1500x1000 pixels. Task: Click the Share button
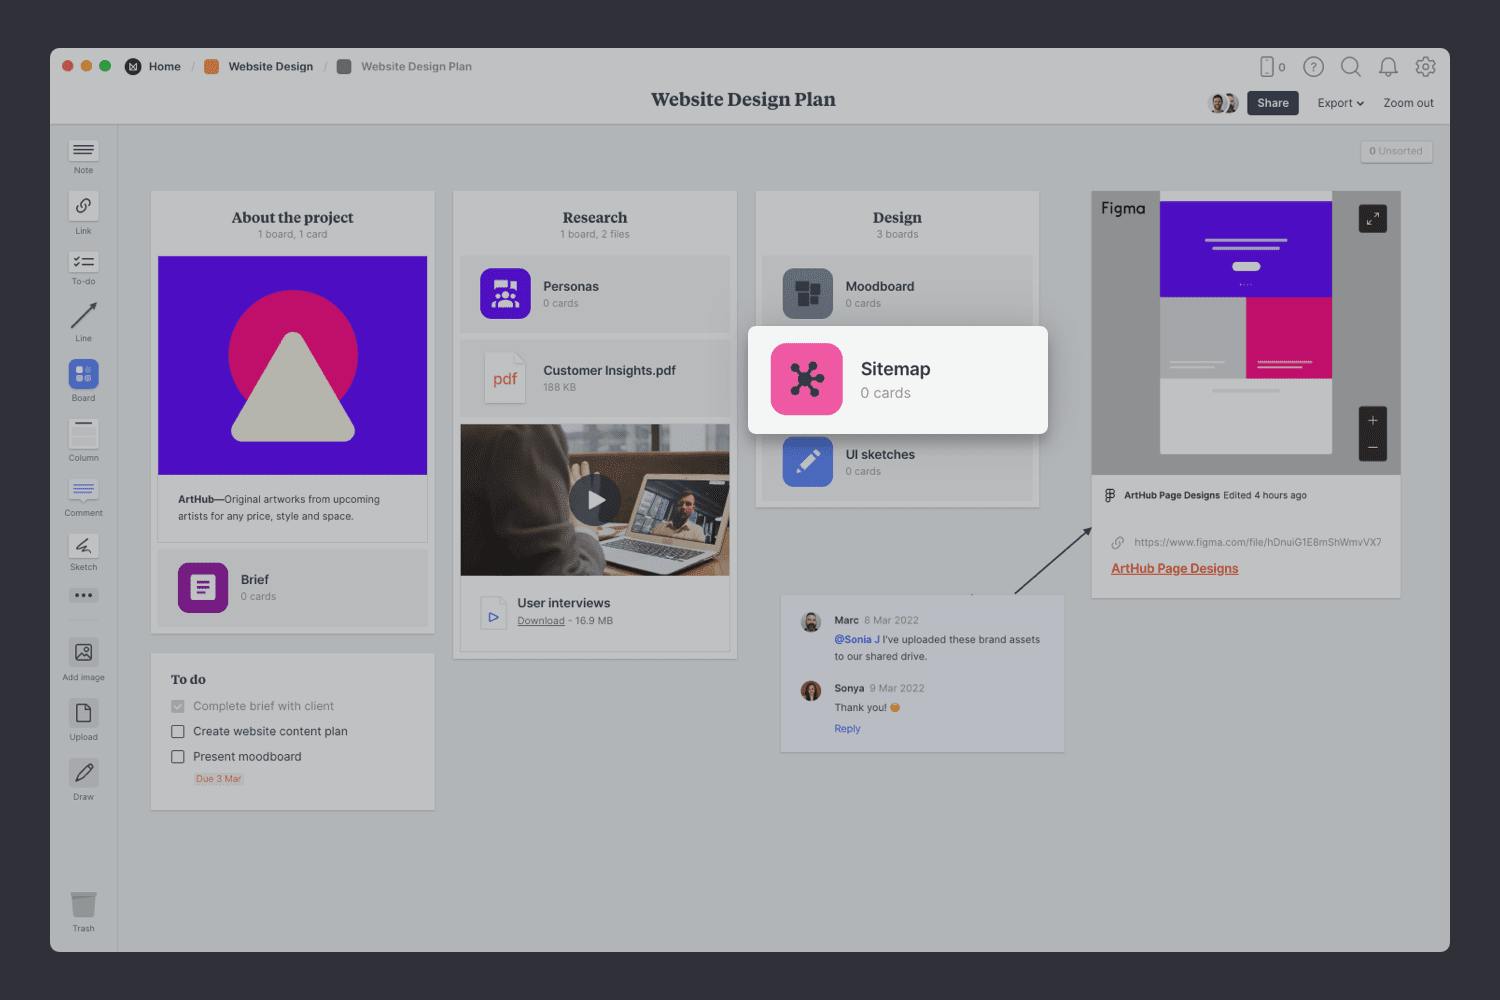tap(1272, 103)
